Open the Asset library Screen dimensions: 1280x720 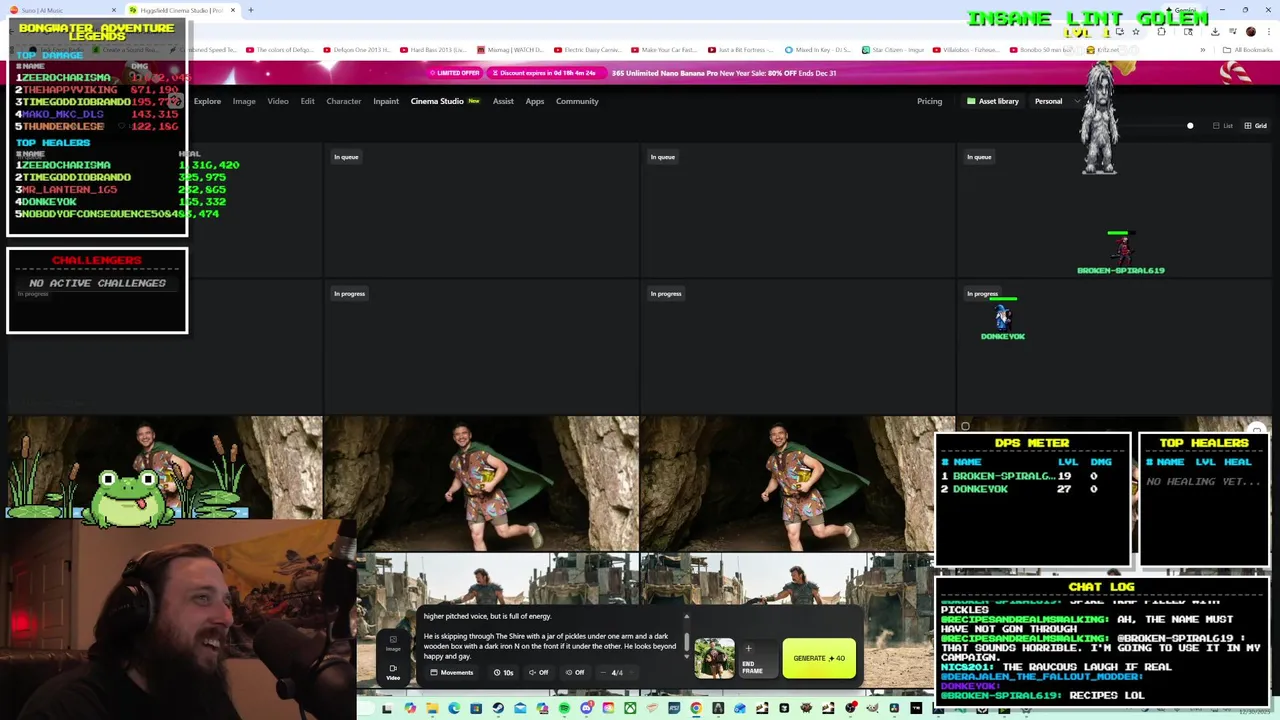(992, 101)
